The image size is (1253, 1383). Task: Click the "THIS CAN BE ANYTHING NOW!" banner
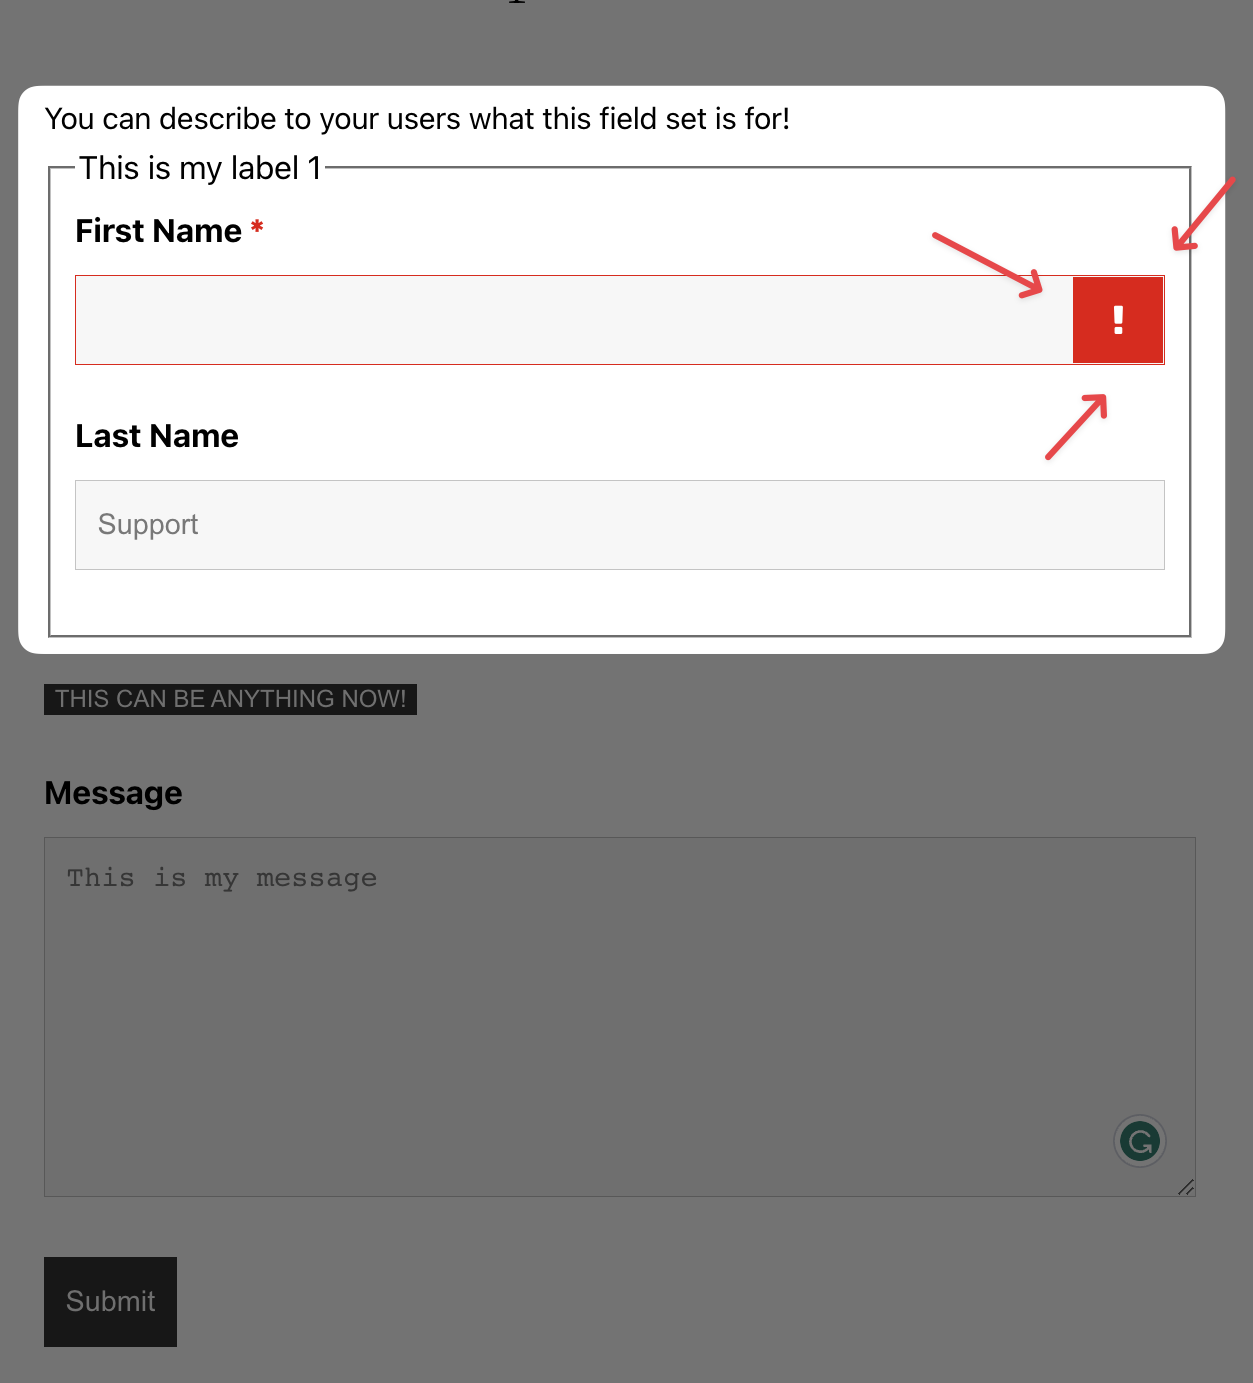(230, 699)
